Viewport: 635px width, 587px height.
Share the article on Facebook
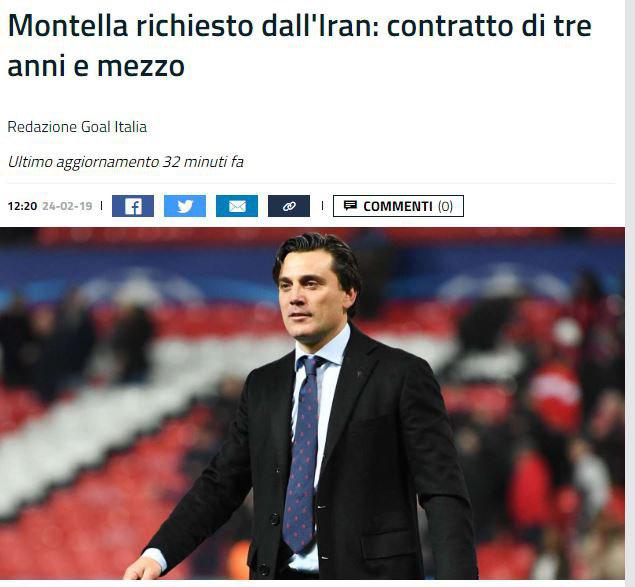coord(133,206)
